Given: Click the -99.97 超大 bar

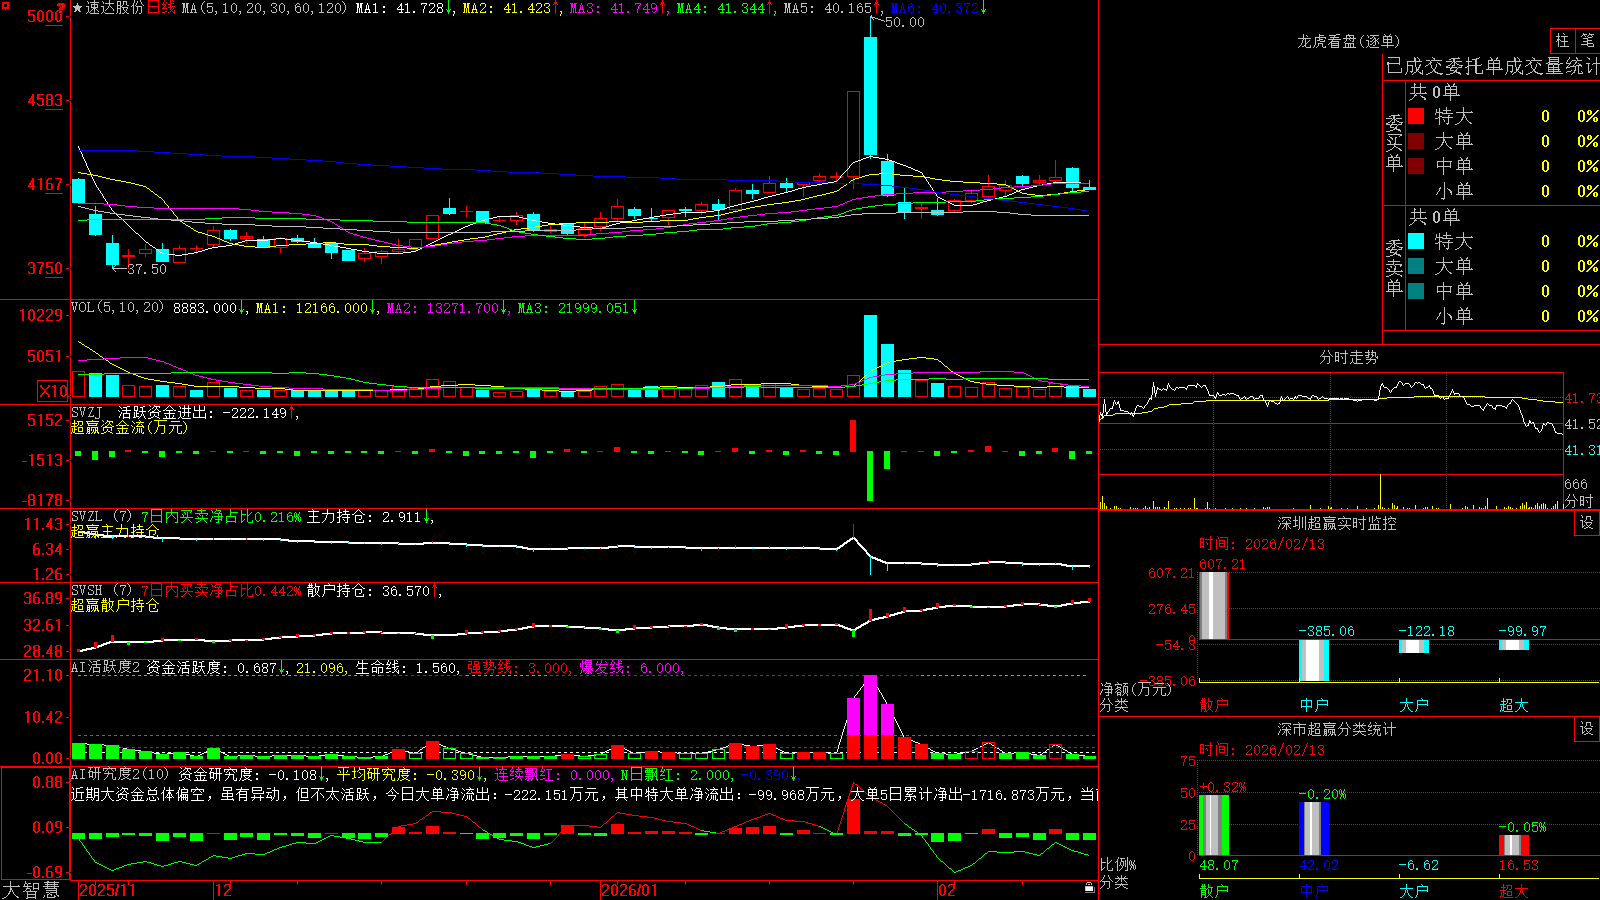Looking at the screenshot, I should click(1514, 645).
